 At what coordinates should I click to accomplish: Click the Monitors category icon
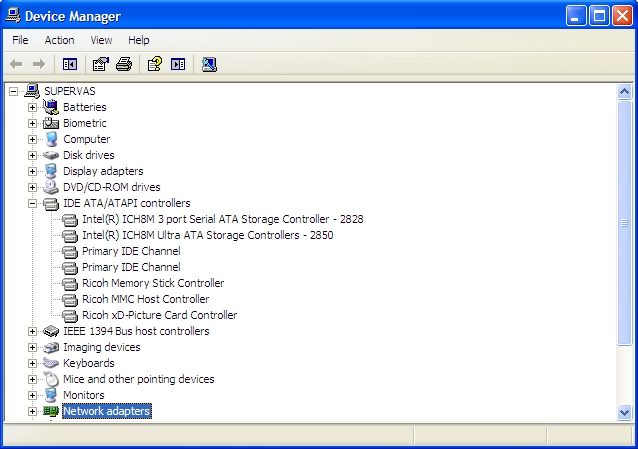pos(51,395)
